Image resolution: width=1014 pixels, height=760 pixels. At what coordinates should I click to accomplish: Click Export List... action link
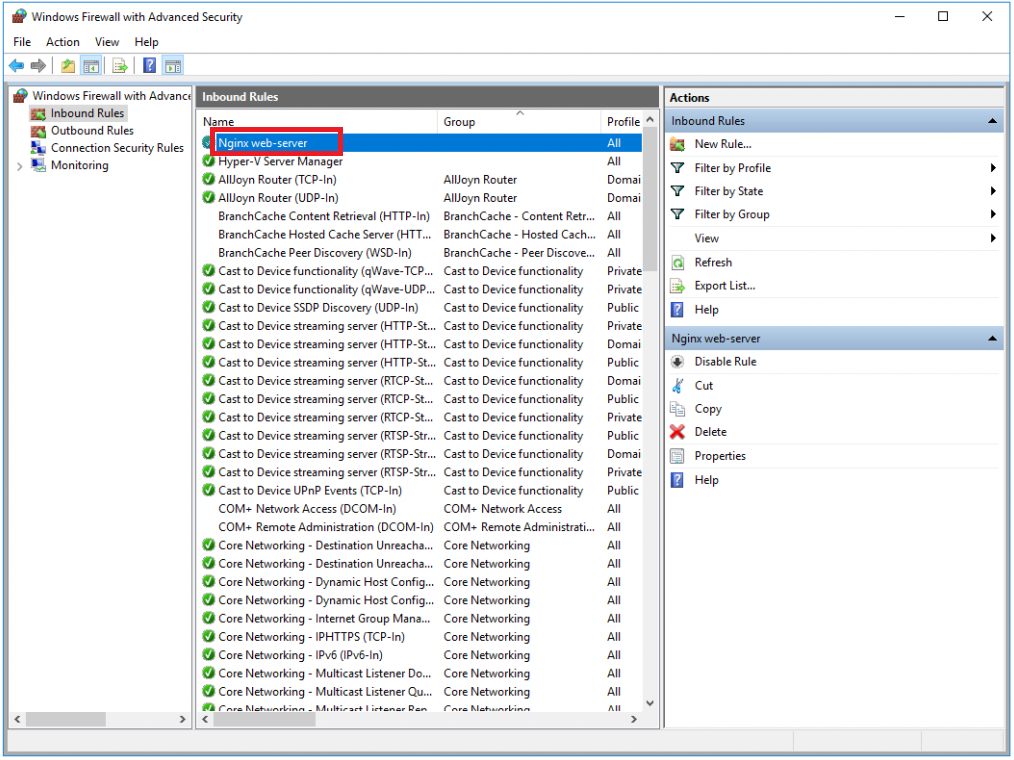(x=724, y=286)
